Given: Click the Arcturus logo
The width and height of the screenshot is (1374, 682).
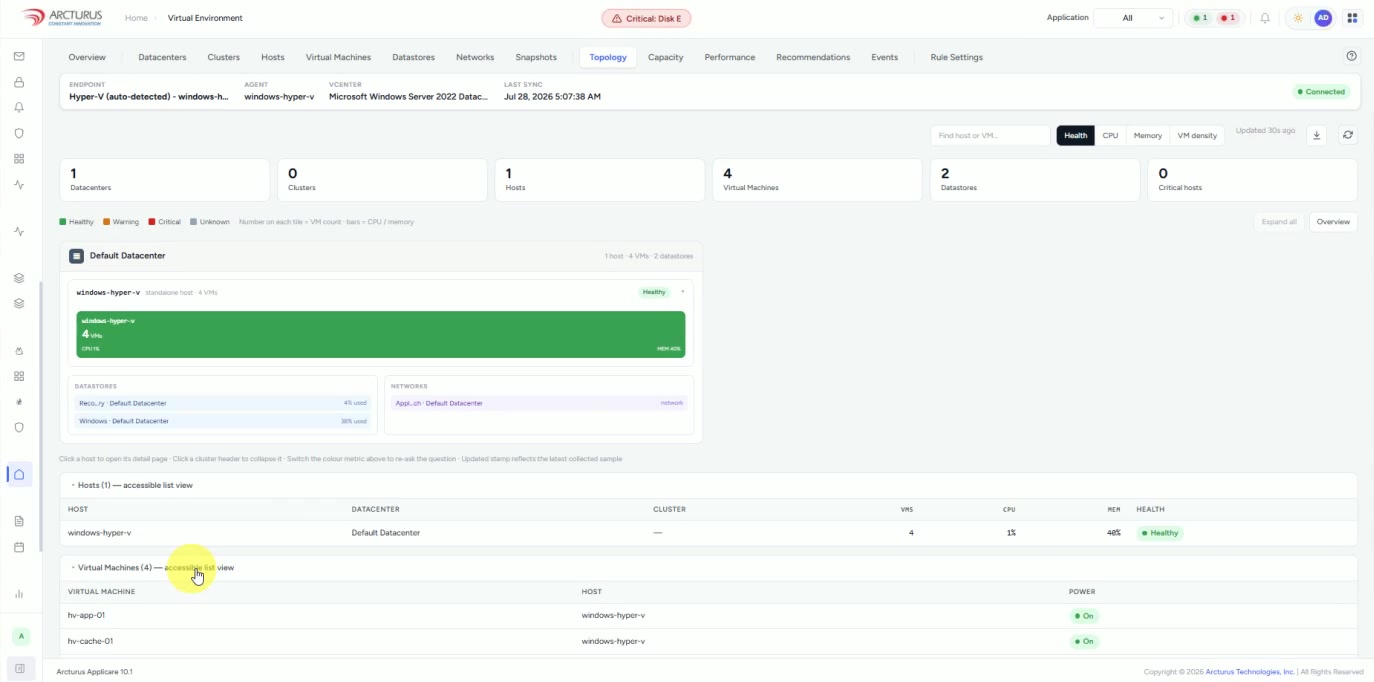Looking at the screenshot, I should click(x=60, y=18).
